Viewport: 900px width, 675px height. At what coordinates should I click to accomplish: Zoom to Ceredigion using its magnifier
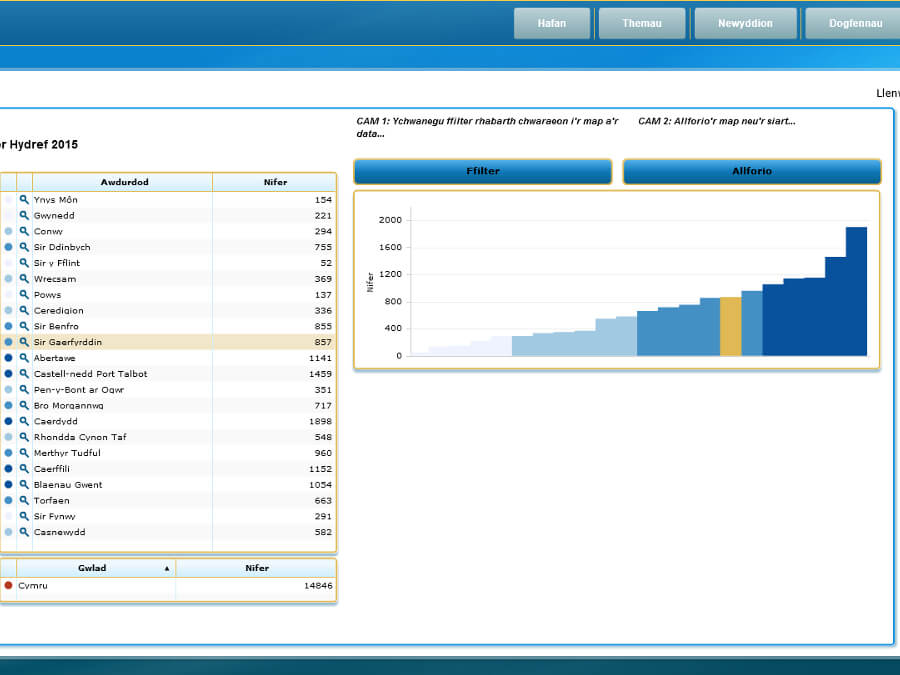click(24, 311)
